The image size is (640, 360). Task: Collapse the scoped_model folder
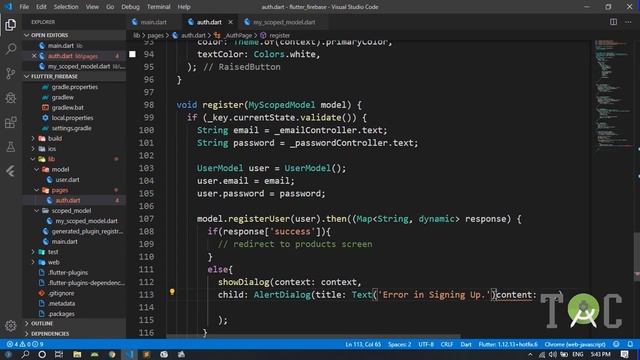pyautogui.click(x=36, y=211)
